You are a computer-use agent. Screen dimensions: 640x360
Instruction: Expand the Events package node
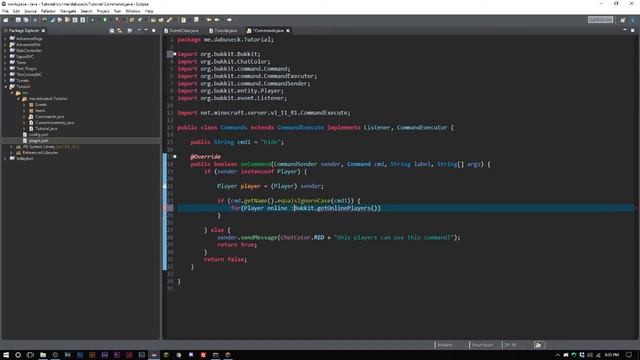click(x=24, y=105)
